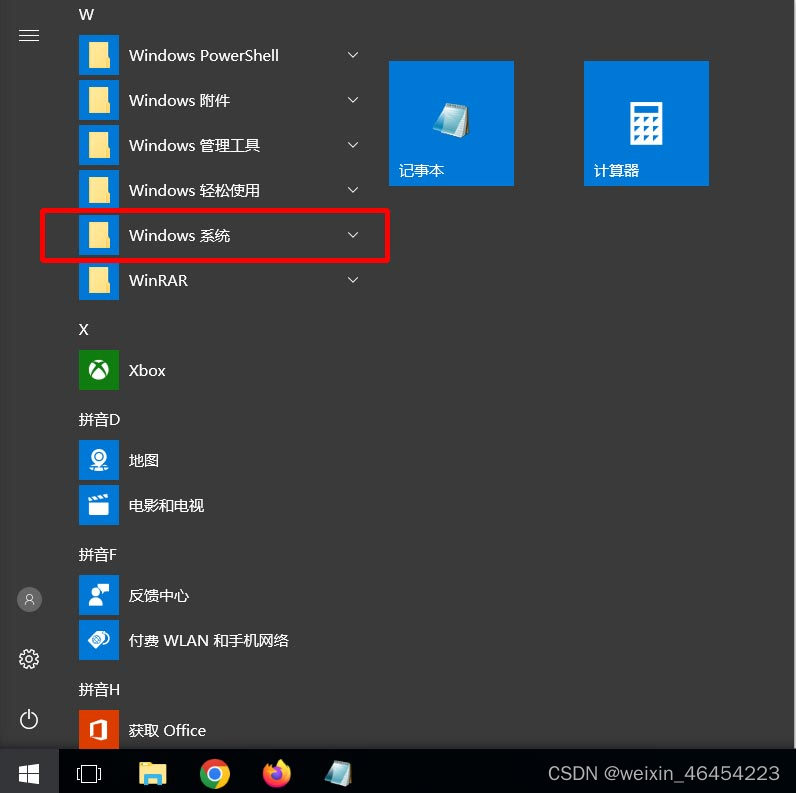Viewport: 796px width, 793px height.
Task: Expand the WinRAR chevron
Action: (x=353, y=280)
